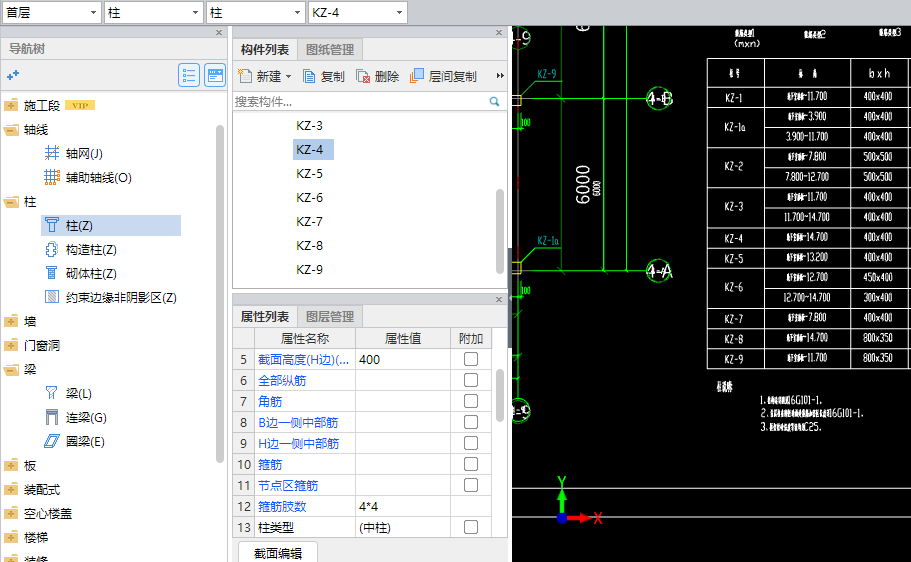Click the search magnifier icon
Screen dimensions: 911x562
tap(494, 102)
